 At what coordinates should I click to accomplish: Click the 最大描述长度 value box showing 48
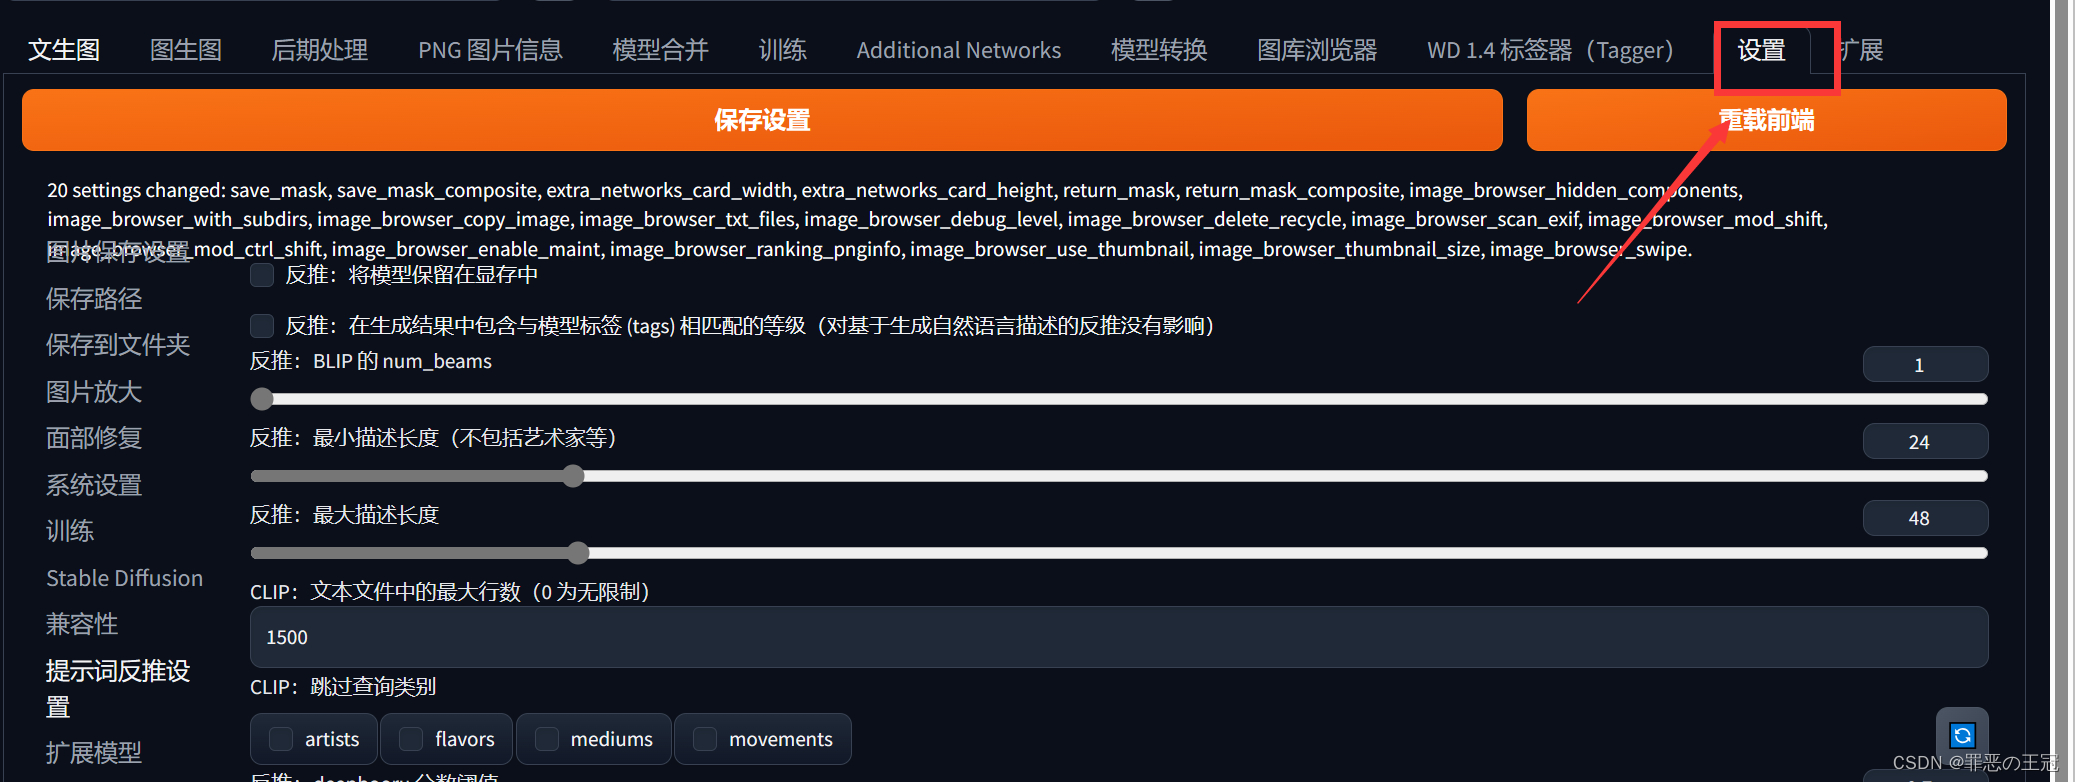coord(1925,518)
